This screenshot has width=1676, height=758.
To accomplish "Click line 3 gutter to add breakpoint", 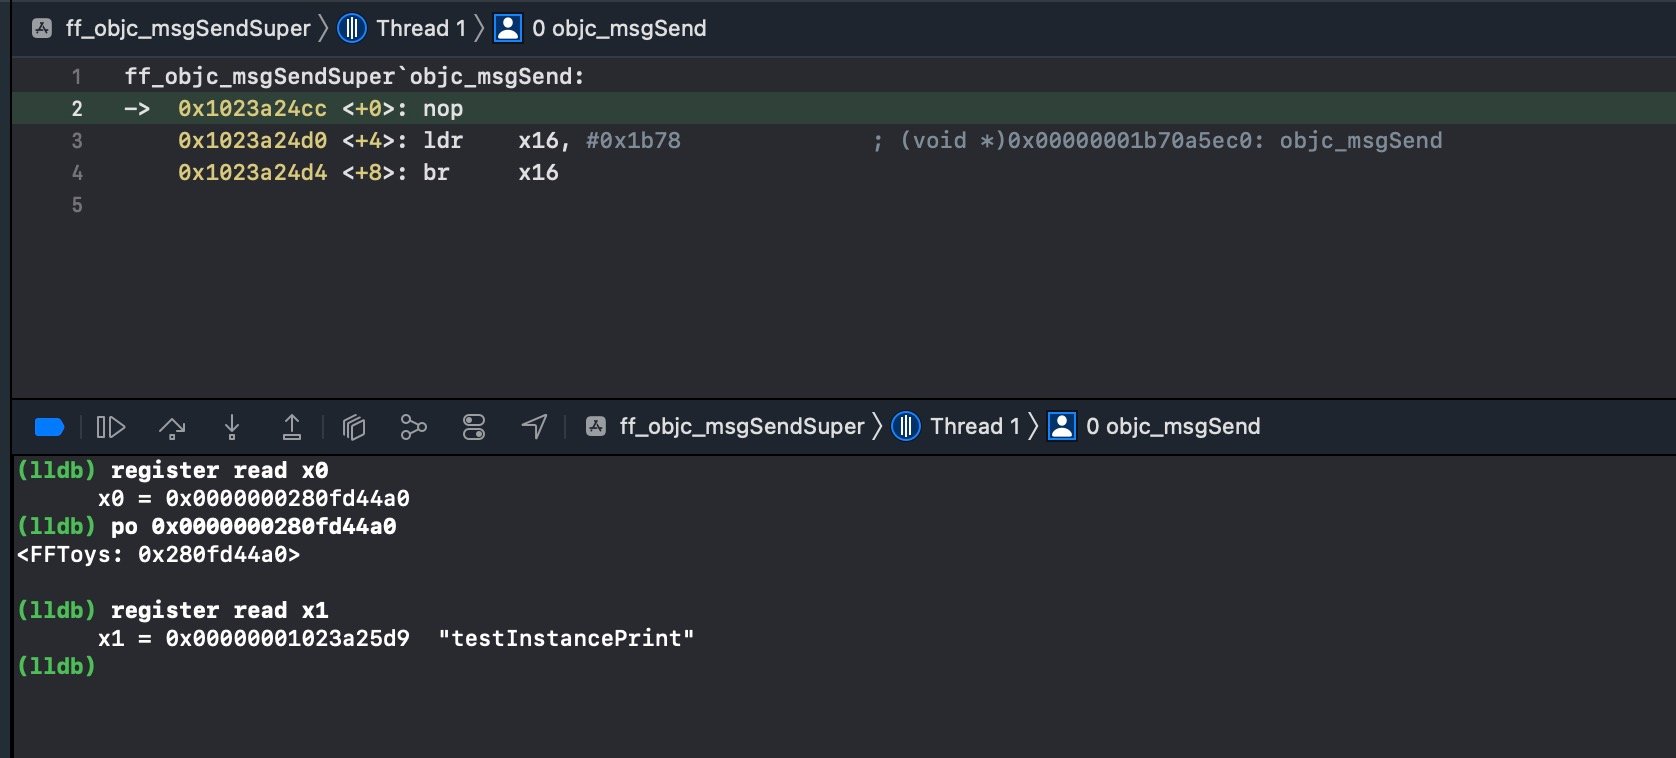I will (x=77, y=141).
